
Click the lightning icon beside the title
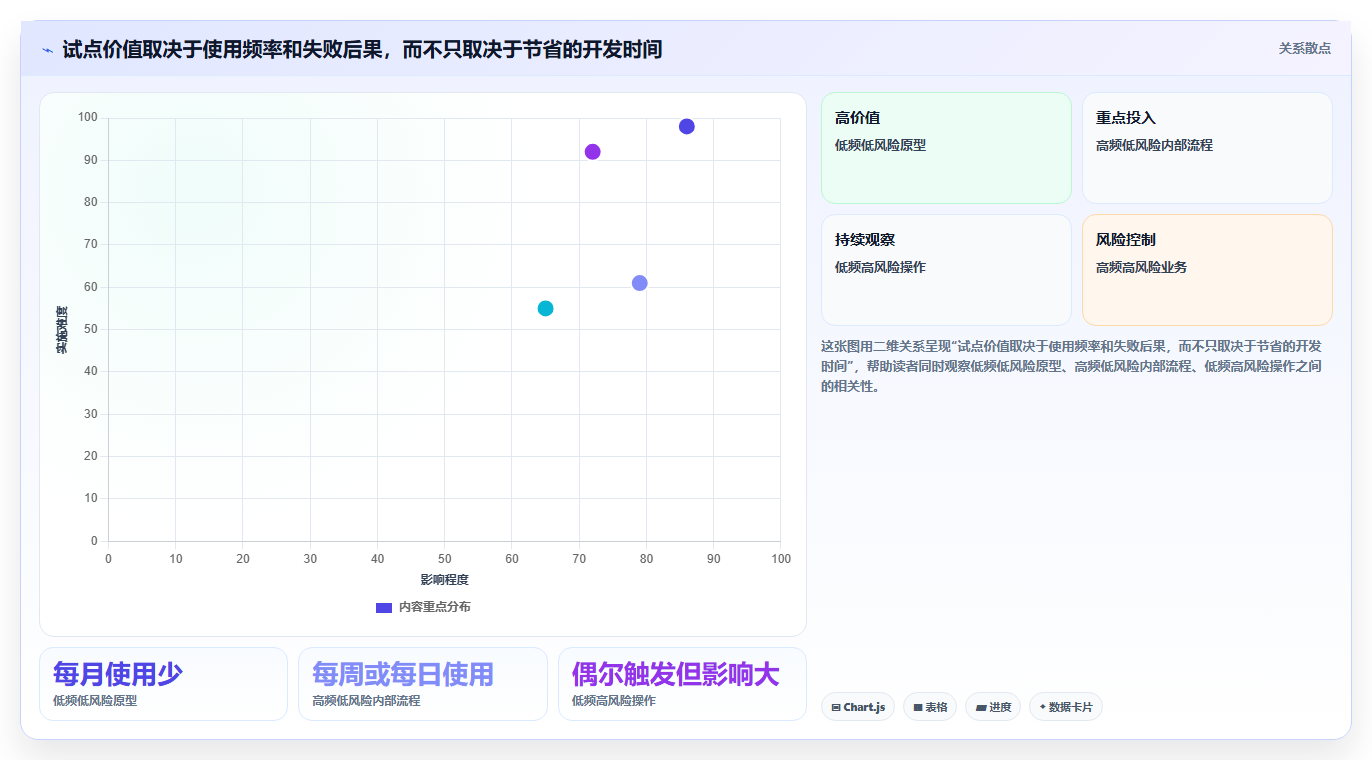pyautogui.click(x=47, y=50)
